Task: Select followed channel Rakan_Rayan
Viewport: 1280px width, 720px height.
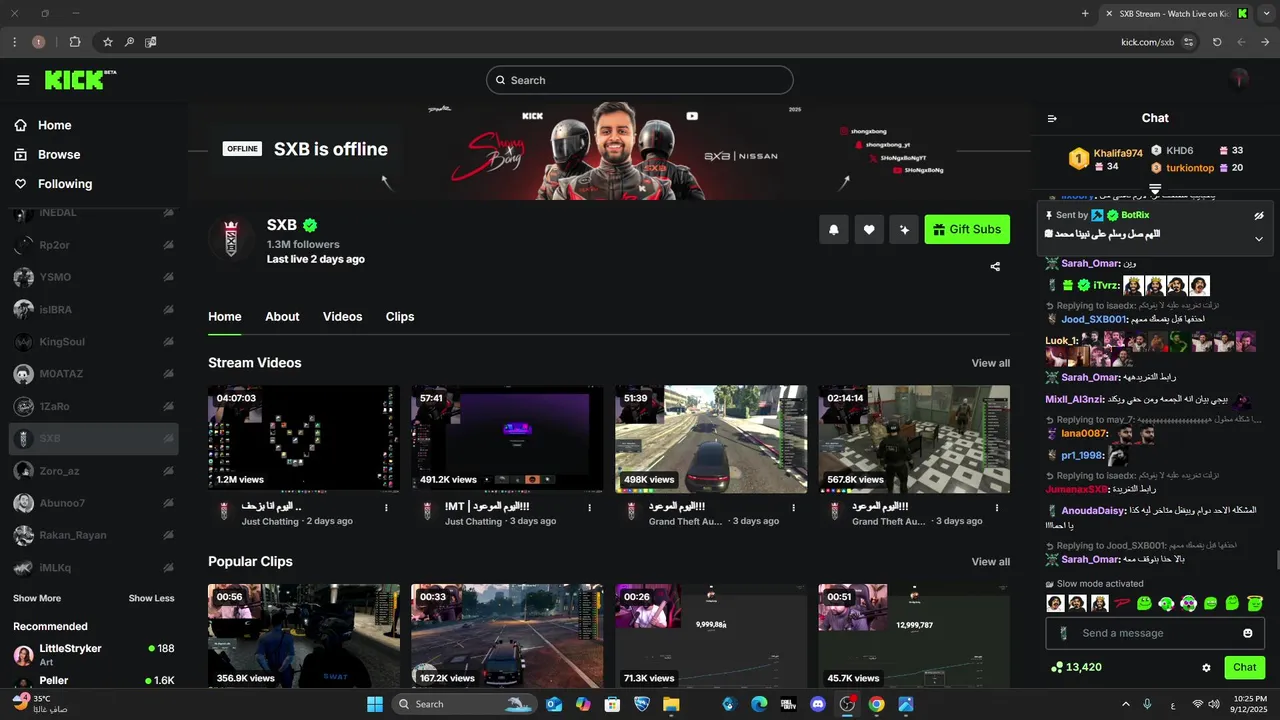Action: (93, 535)
